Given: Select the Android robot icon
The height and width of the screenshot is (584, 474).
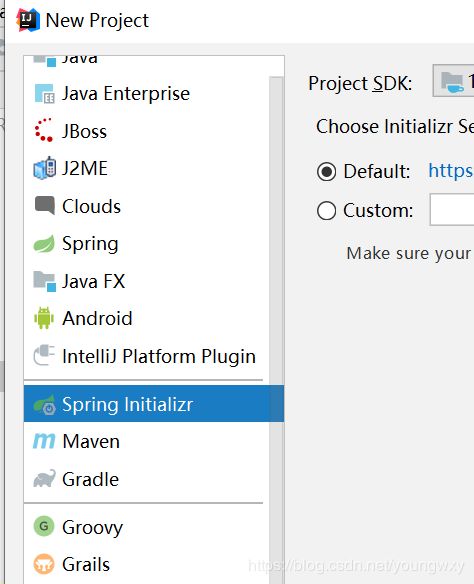Looking at the screenshot, I should pyautogui.click(x=44, y=318).
